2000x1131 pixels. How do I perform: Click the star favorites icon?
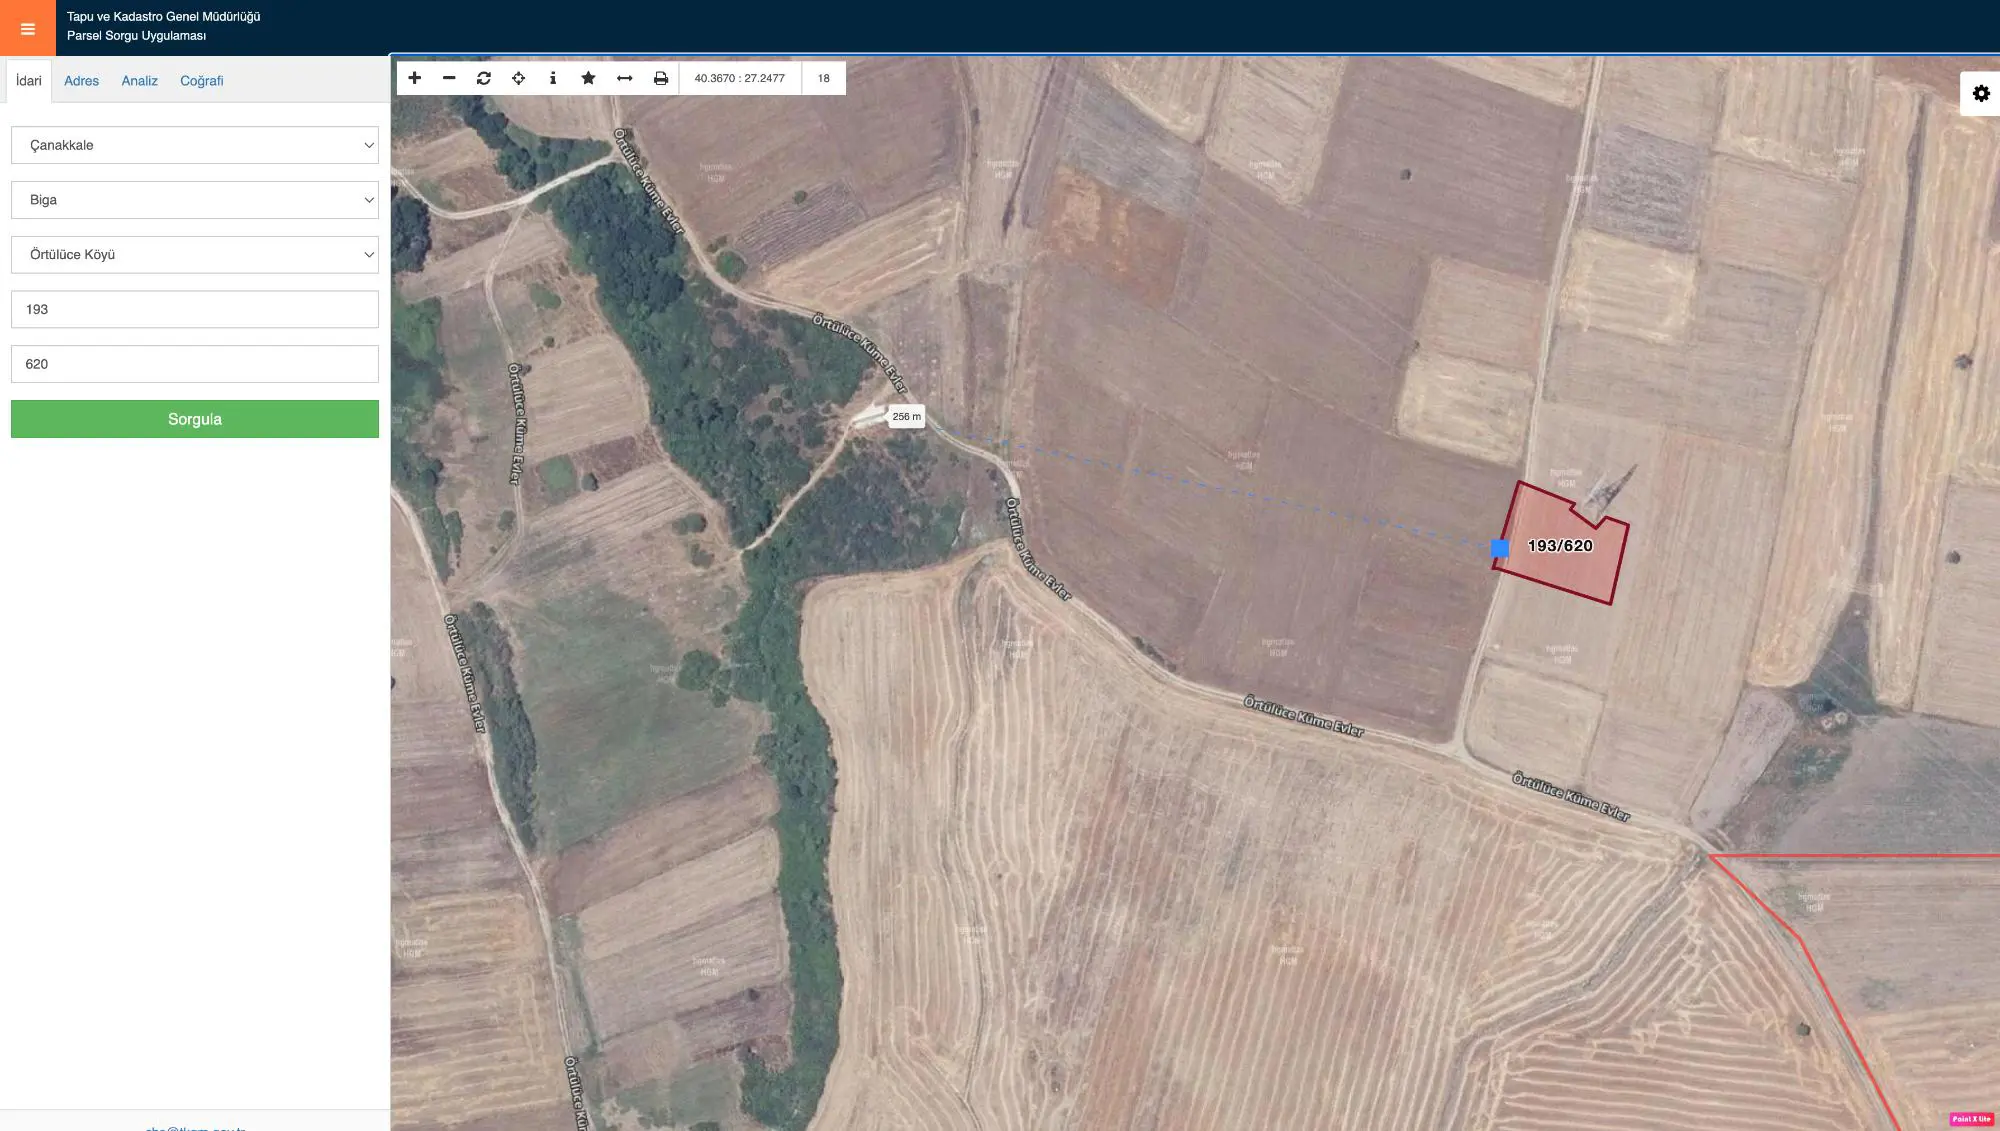pyautogui.click(x=588, y=78)
